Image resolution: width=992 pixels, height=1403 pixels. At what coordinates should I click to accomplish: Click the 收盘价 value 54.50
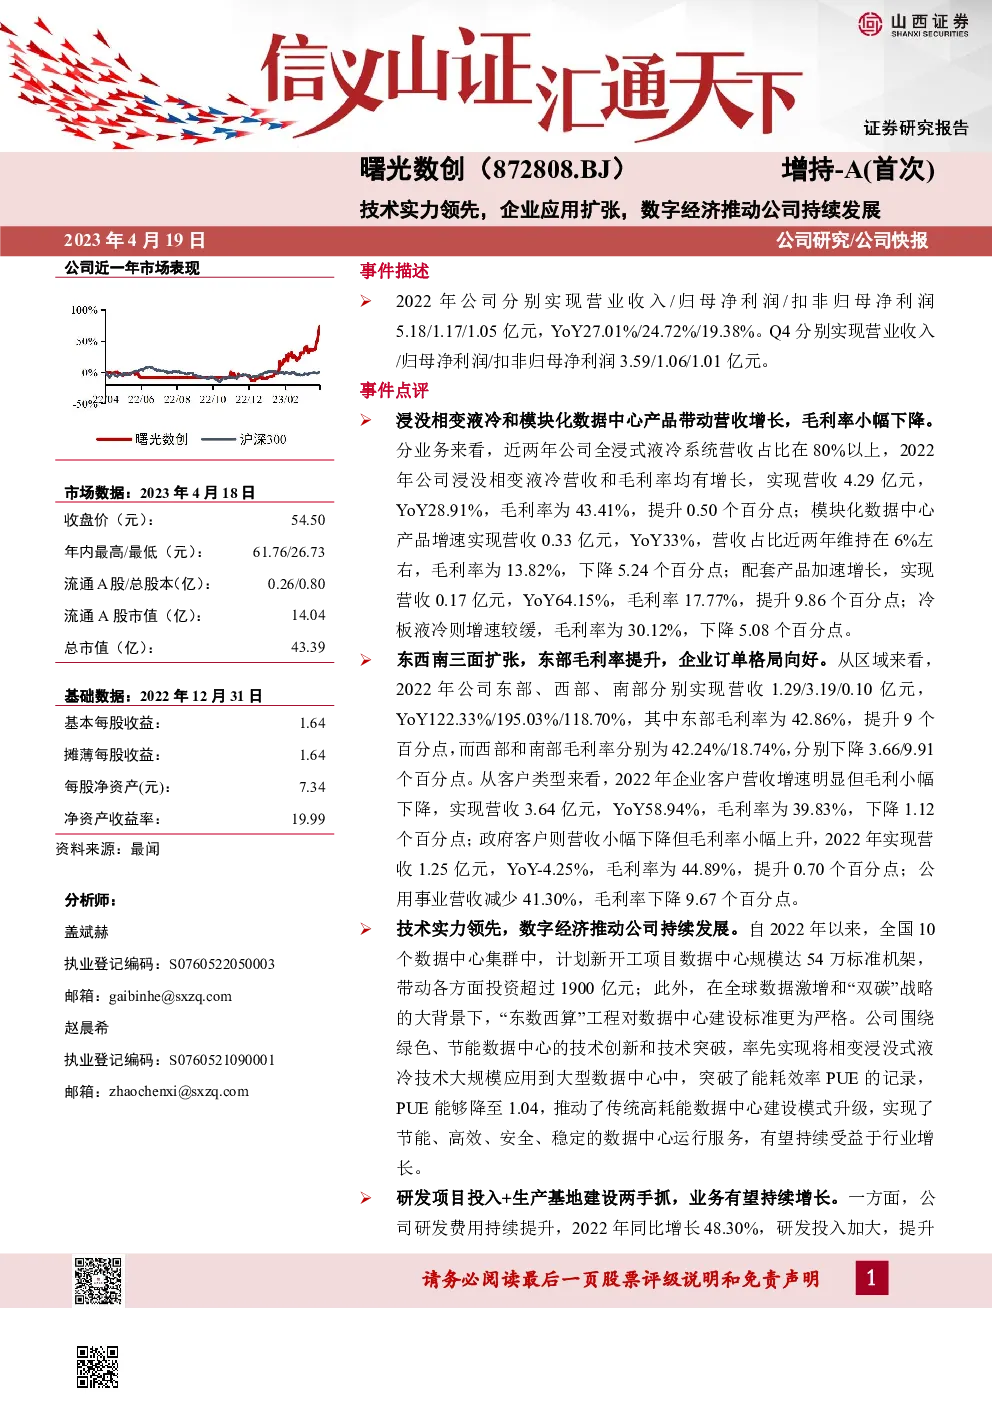[308, 520]
